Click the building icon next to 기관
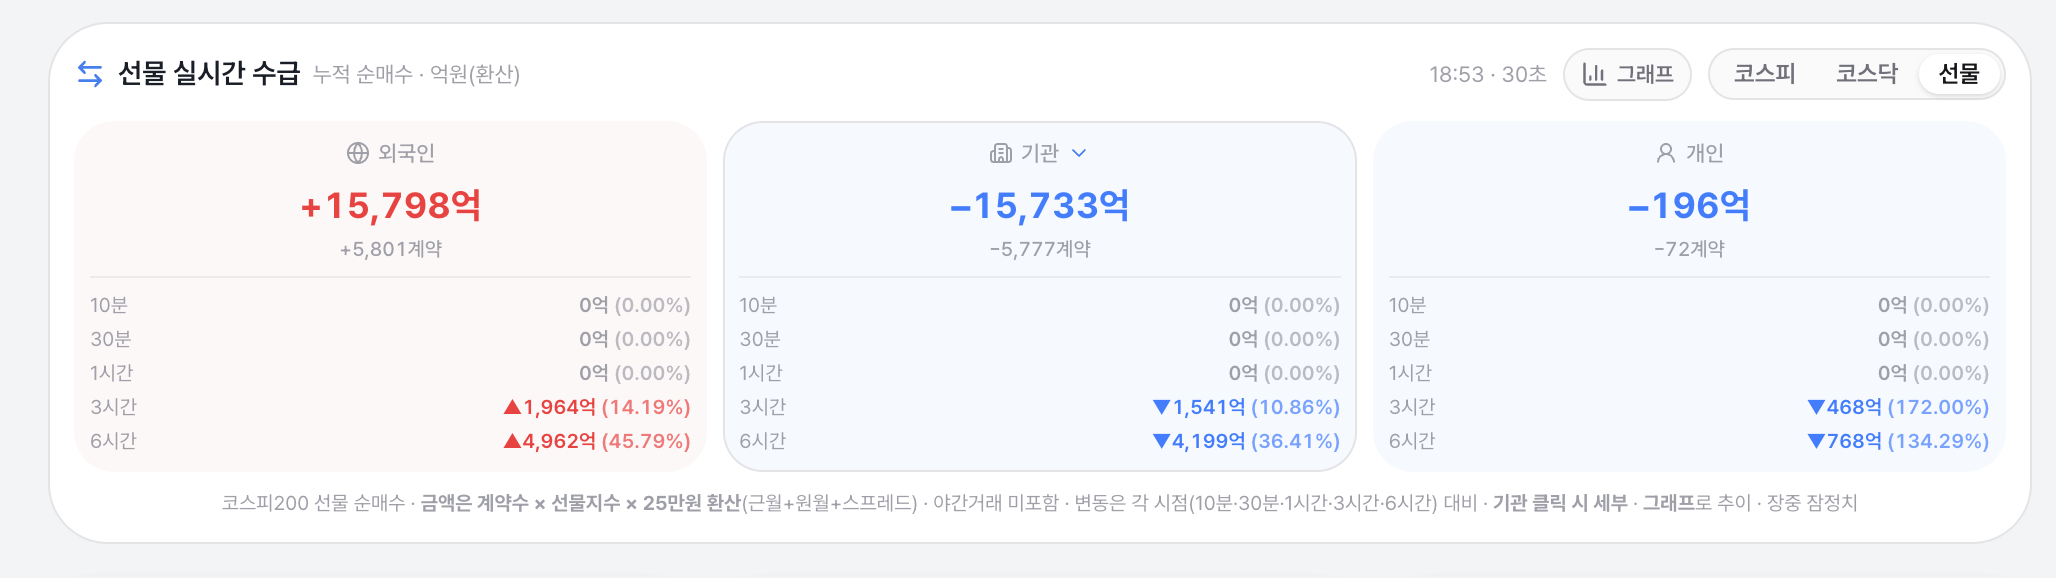Screen dimensions: 2056x578 point(1000,153)
